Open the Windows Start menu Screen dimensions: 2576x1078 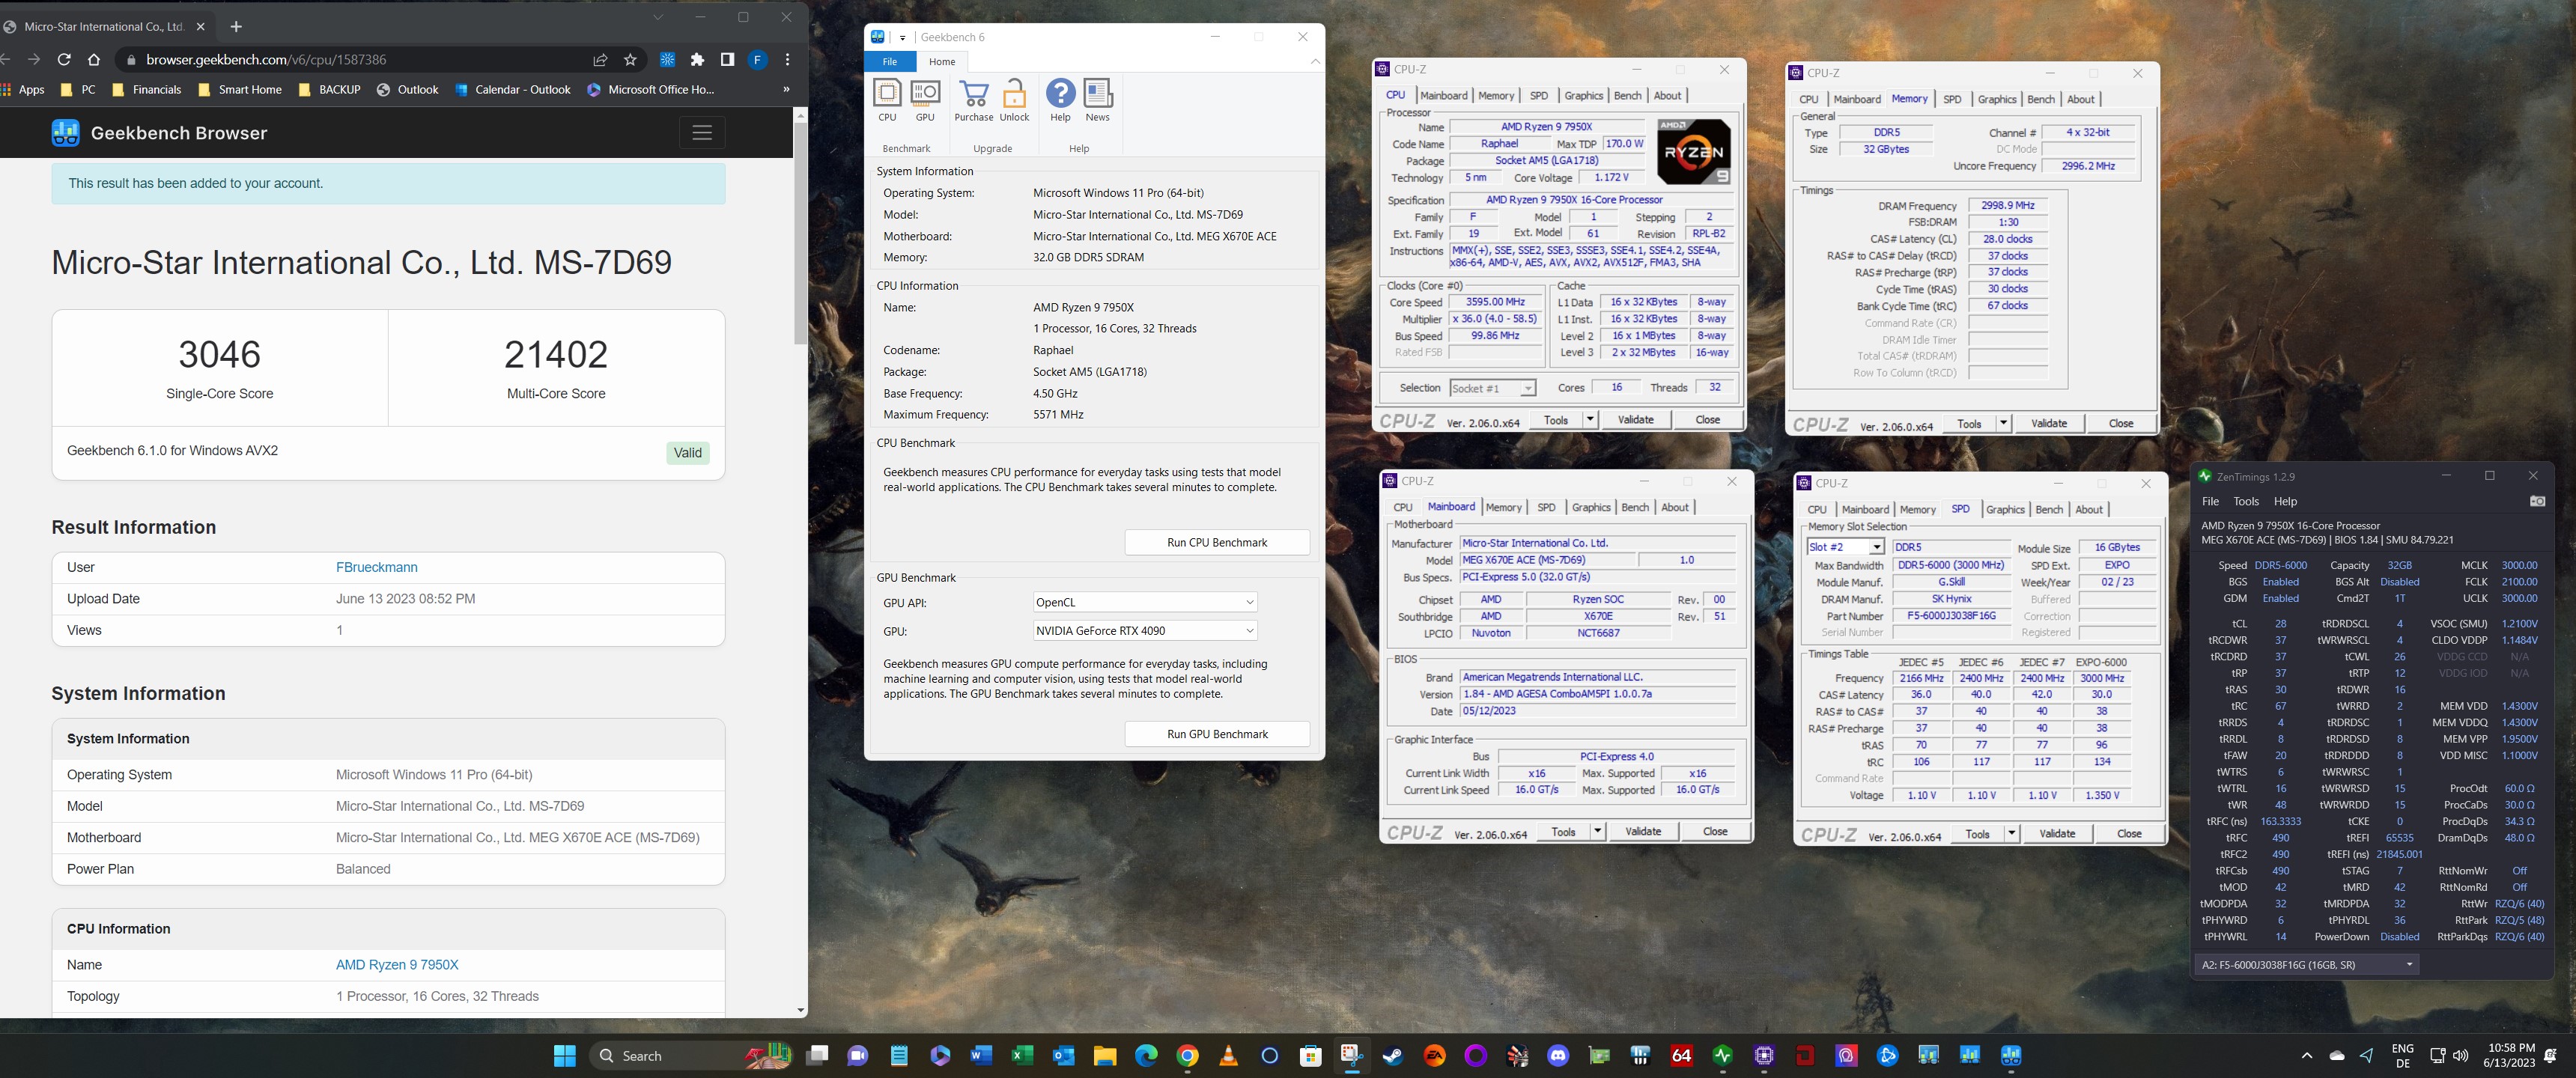click(x=565, y=1055)
